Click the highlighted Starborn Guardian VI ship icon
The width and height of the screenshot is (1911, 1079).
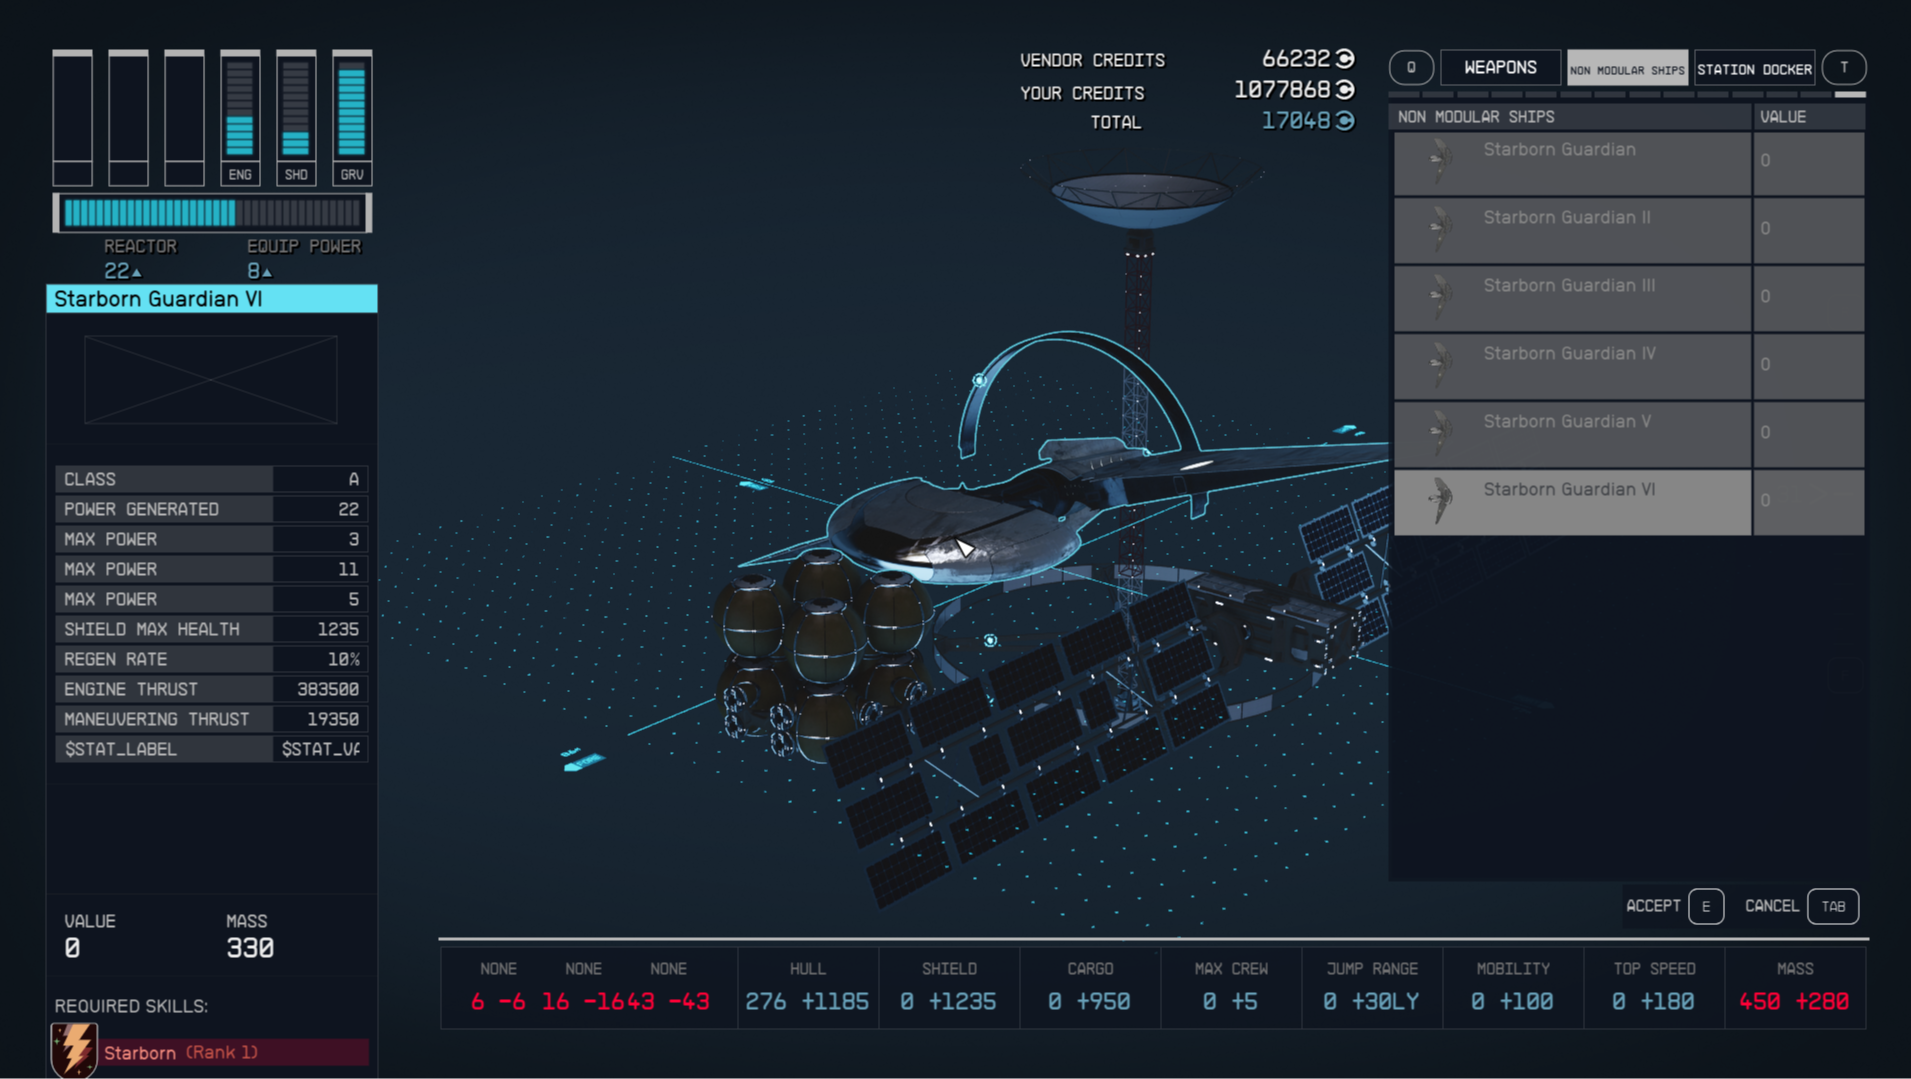coord(1440,500)
